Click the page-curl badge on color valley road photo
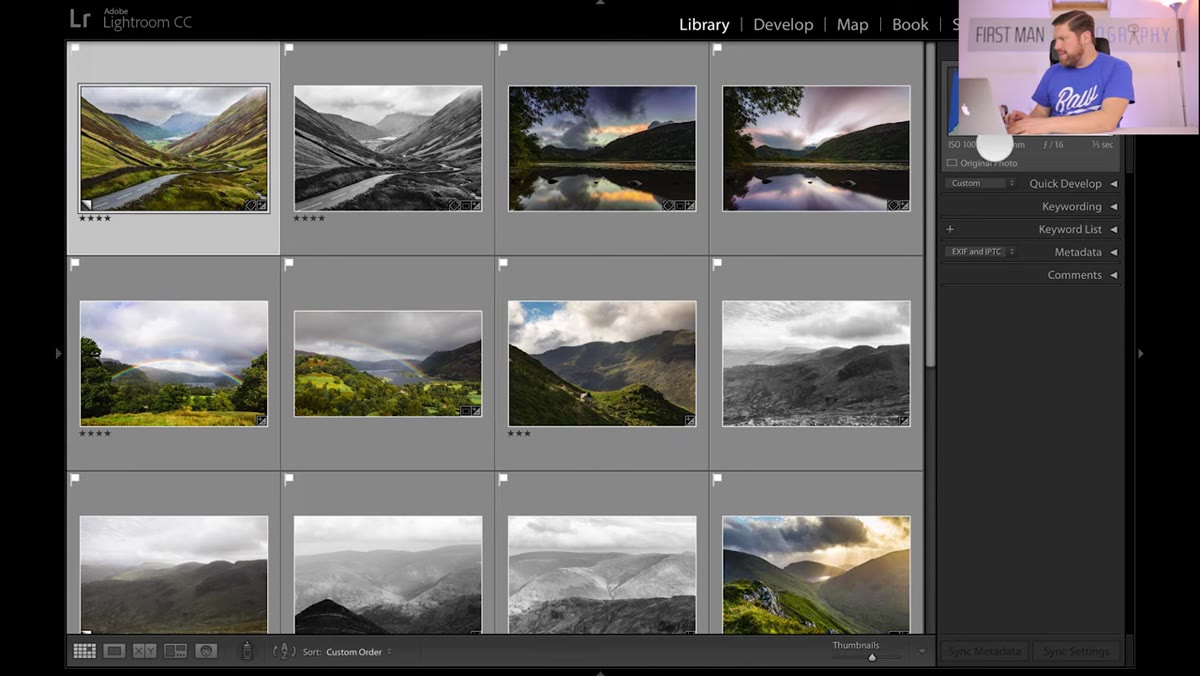 click(86, 205)
